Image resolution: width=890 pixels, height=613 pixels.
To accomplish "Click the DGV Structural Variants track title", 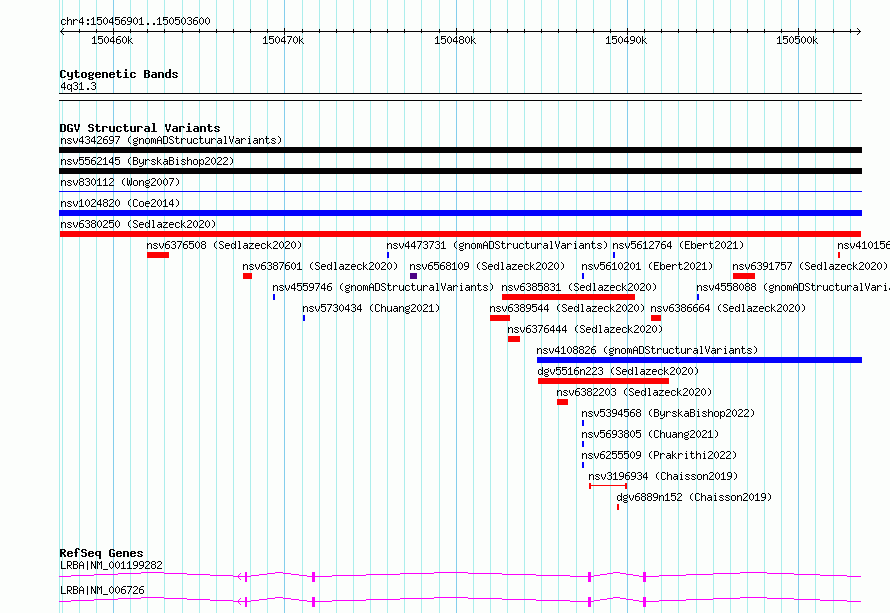I will point(140,128).
